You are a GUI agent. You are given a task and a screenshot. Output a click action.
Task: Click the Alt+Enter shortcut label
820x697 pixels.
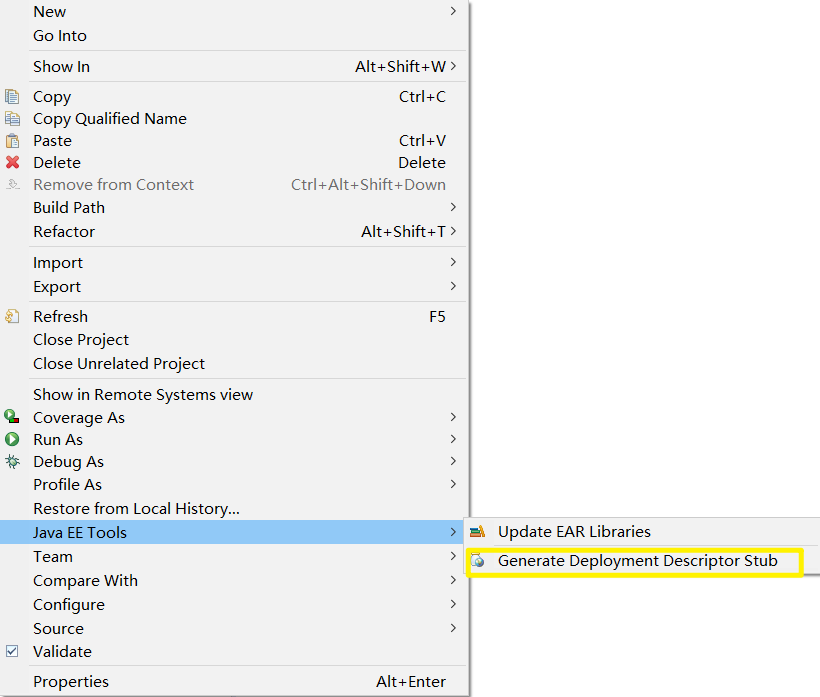click(411, 681)
